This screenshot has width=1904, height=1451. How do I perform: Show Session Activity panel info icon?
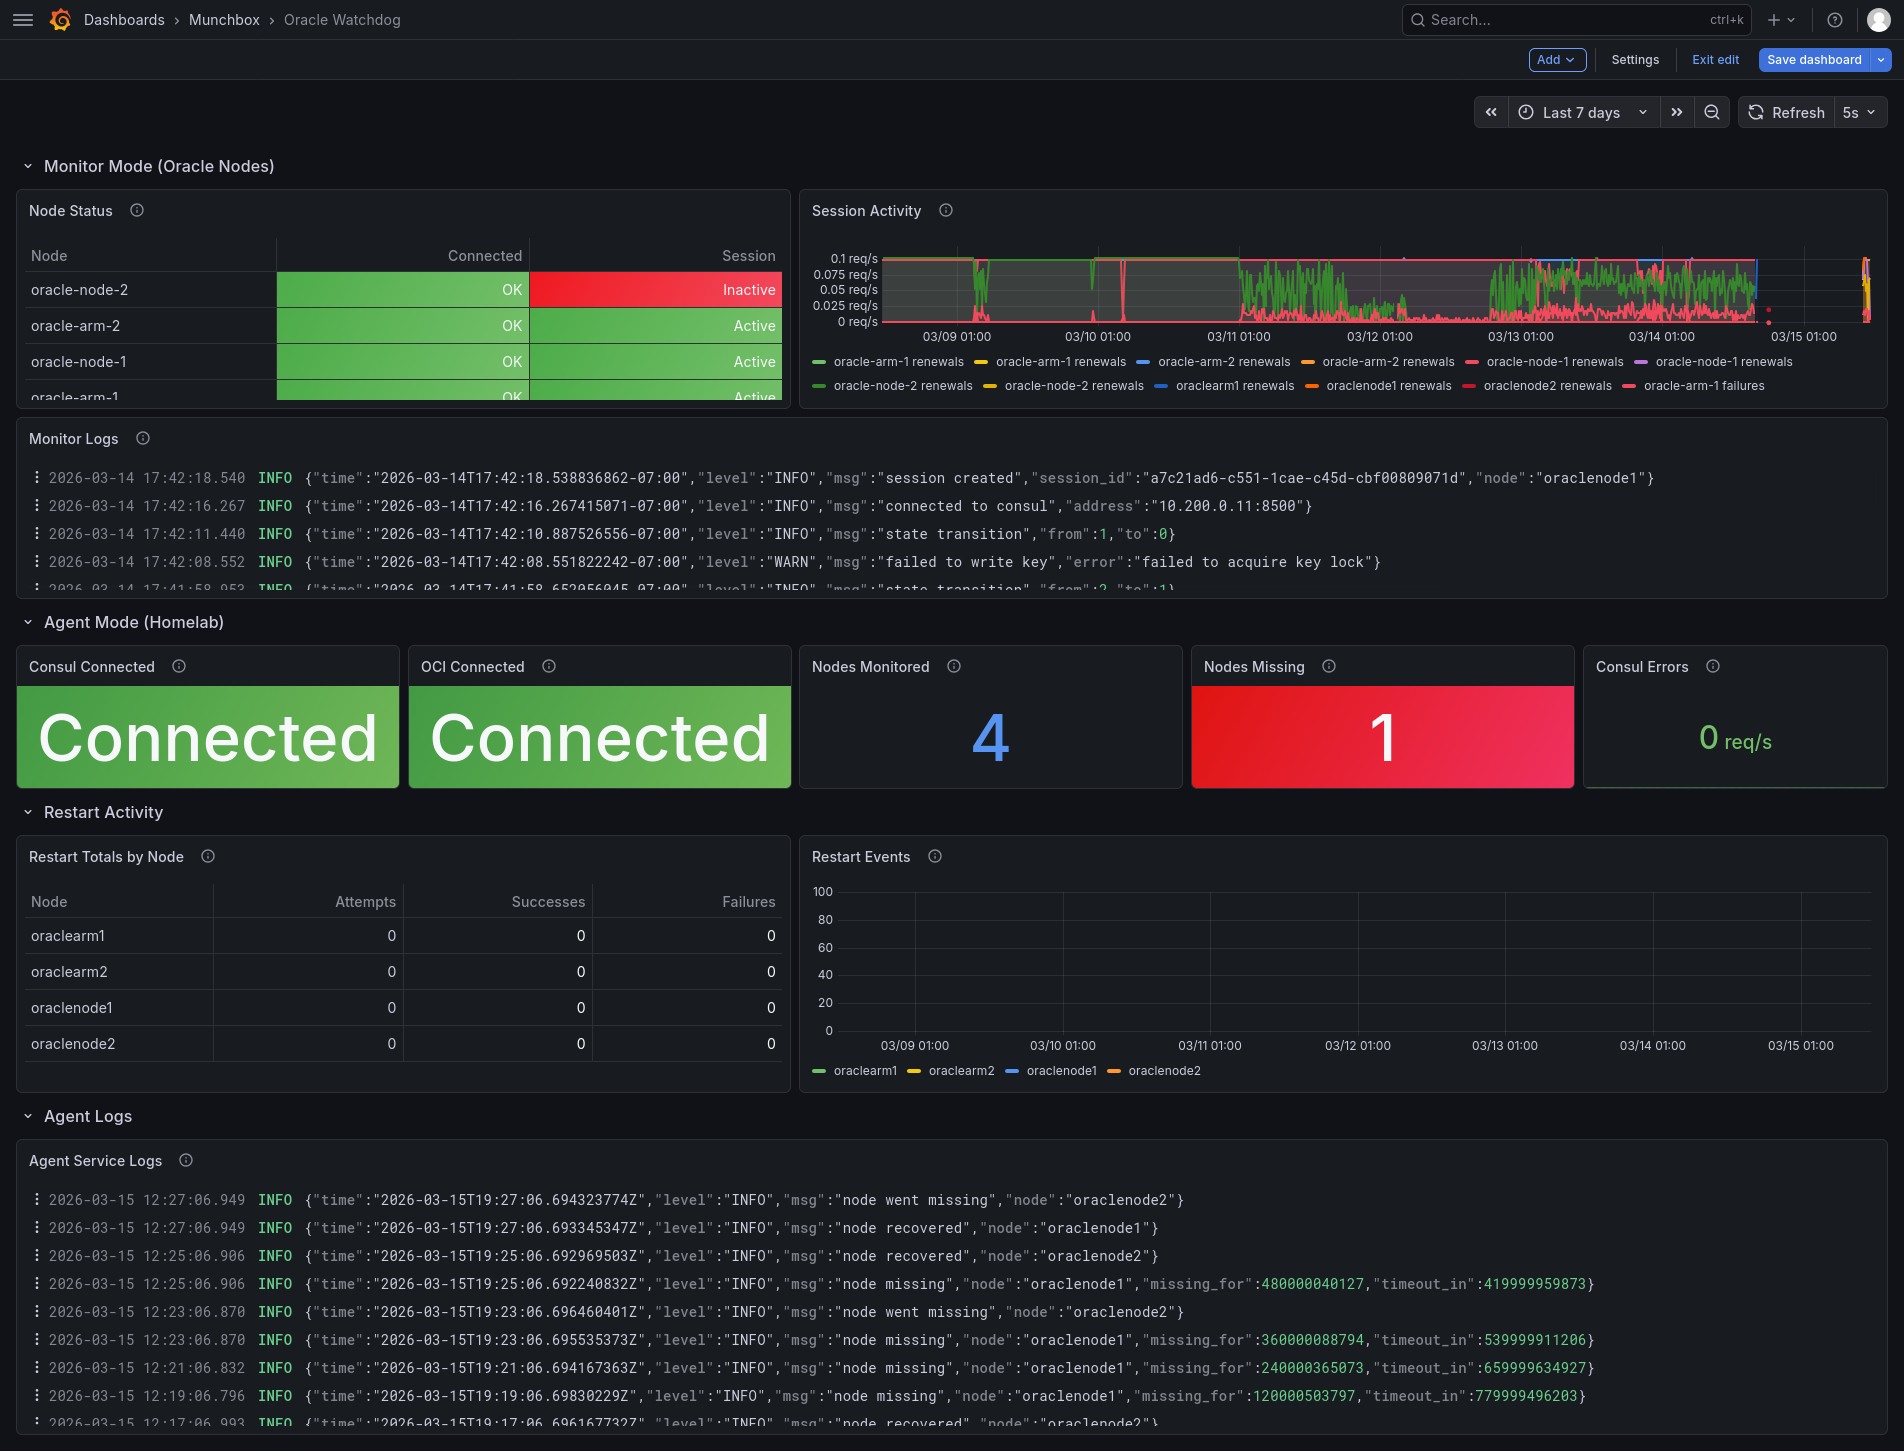pyautogui.click(x=946, y=211)
